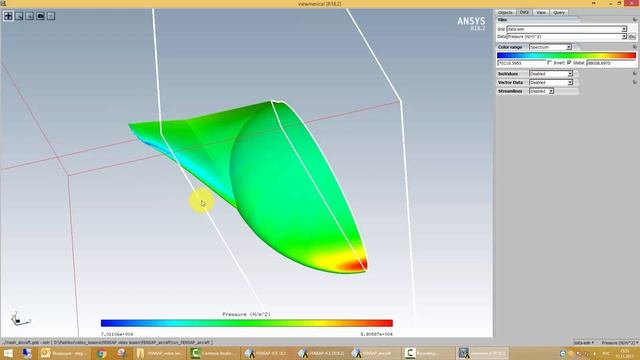This screenshot has width=640, height=360.
Task: Open Chrome from the taskbar
Action: point(102,353)
